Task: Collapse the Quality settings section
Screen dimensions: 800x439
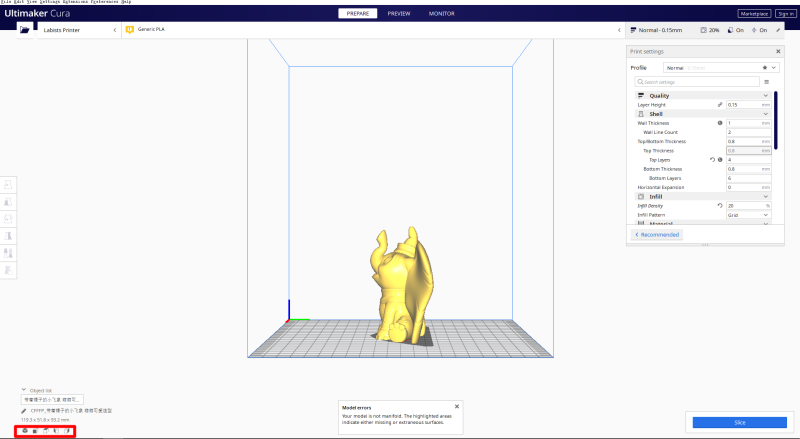Action: (x=765, y=95)
